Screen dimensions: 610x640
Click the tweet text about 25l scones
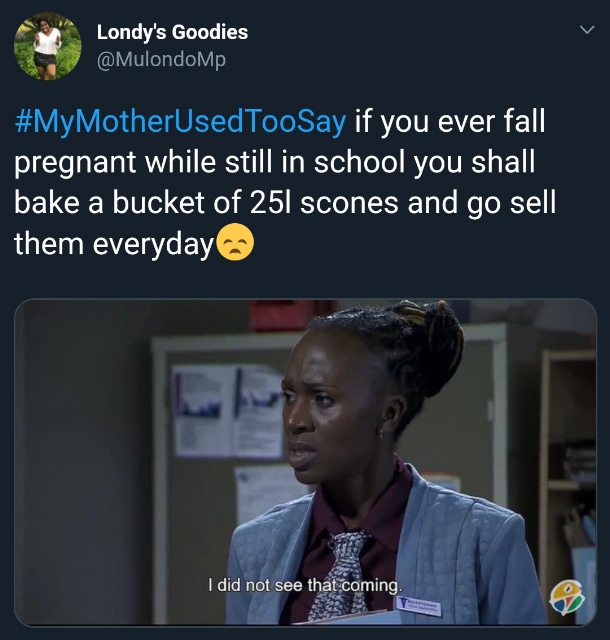[285, 182]
